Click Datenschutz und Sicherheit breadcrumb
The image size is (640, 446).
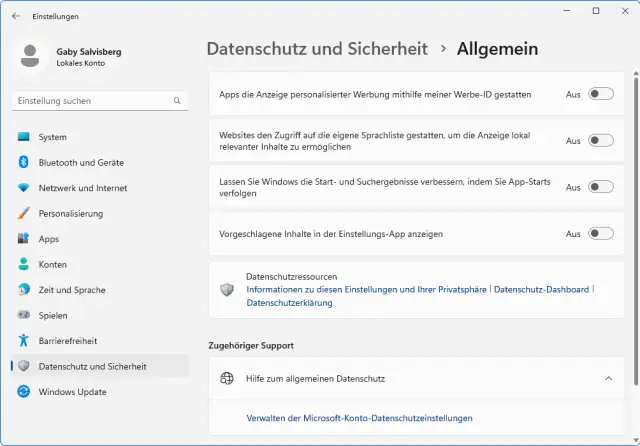coord(316,48)
